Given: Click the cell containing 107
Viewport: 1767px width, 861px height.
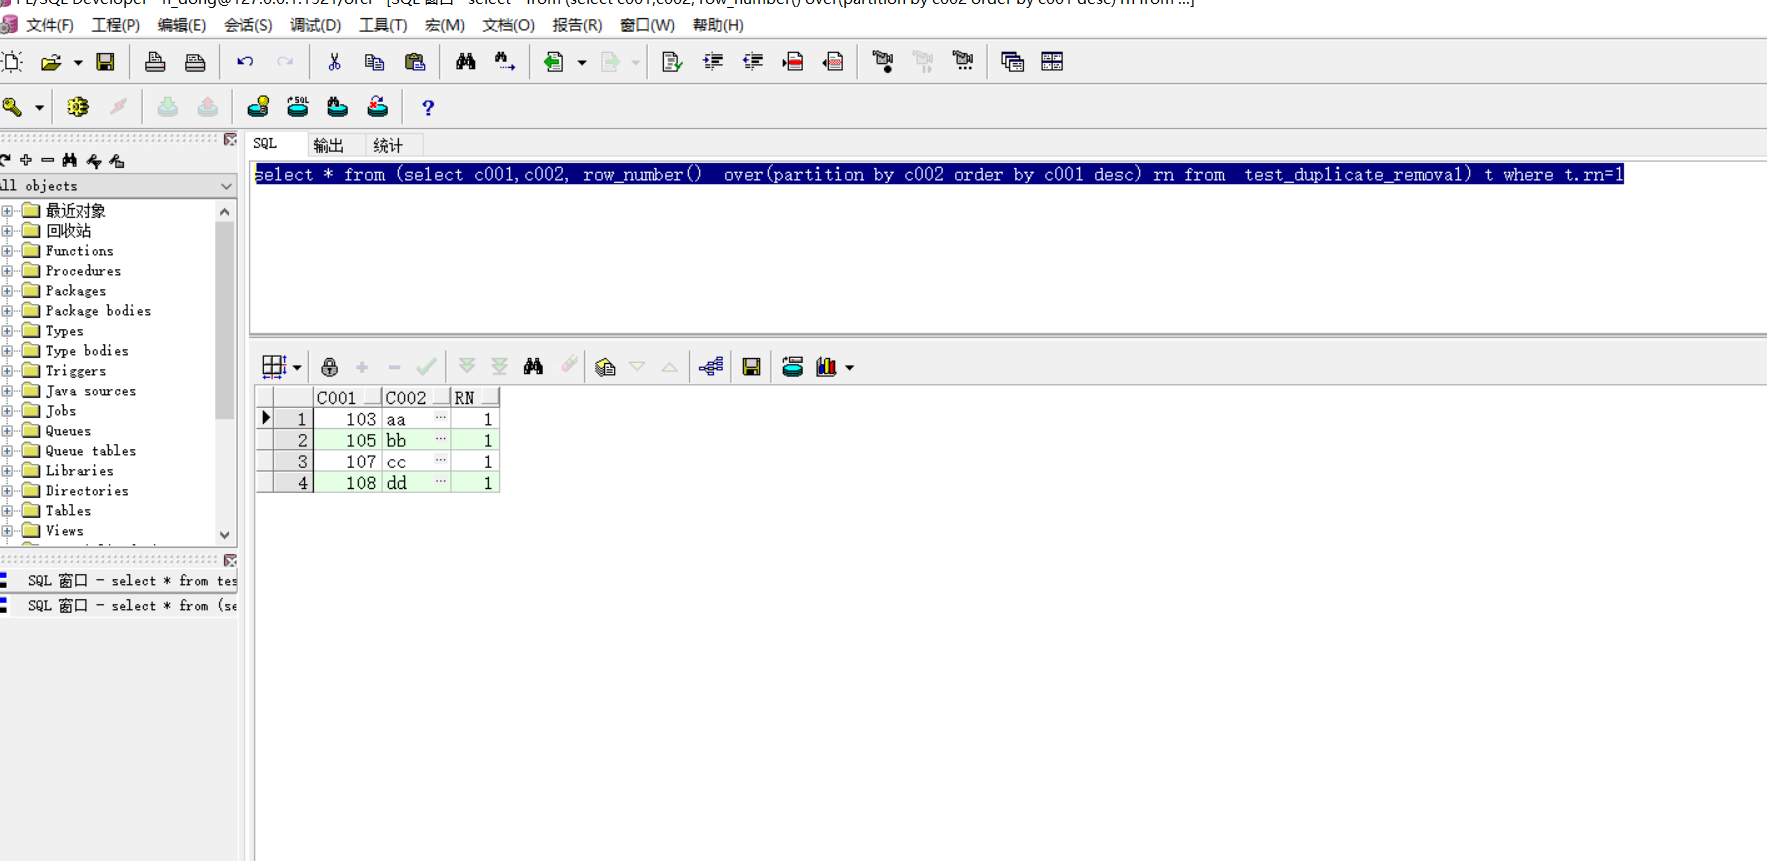Looking at the screenshot, I should [348, 462].
